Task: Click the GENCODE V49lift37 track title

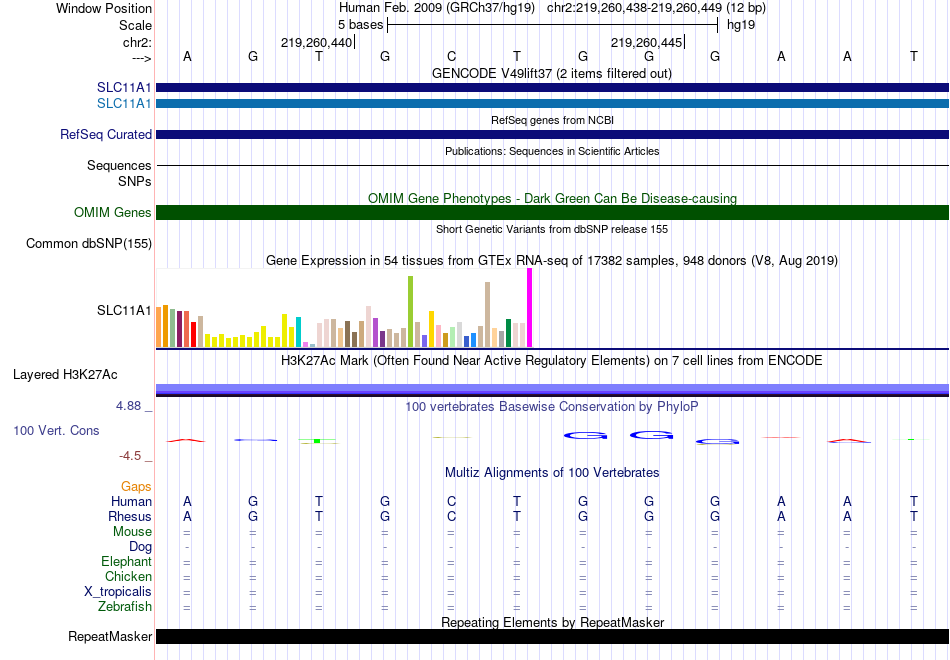Action: (551, 73)
